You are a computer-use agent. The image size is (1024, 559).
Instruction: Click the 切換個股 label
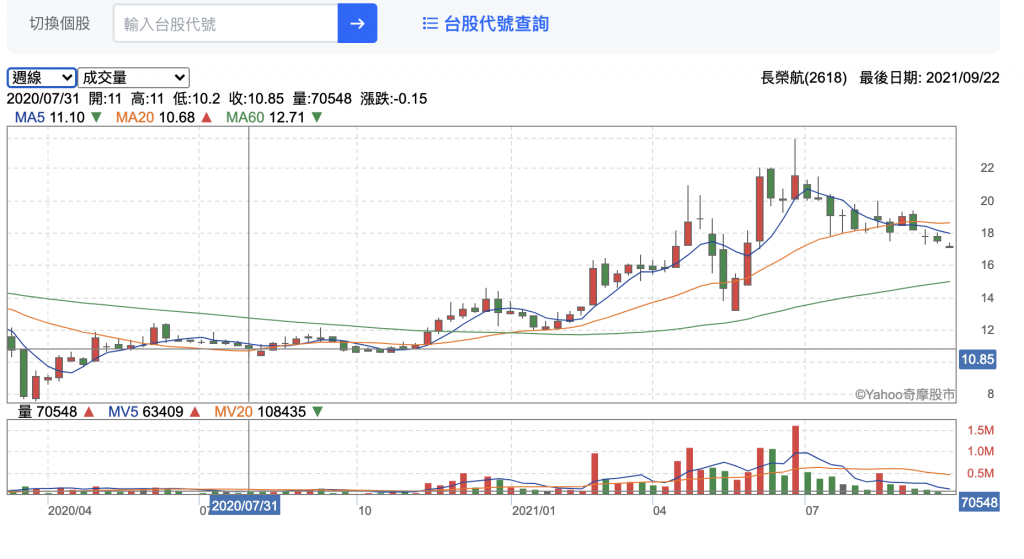(59, 24)
